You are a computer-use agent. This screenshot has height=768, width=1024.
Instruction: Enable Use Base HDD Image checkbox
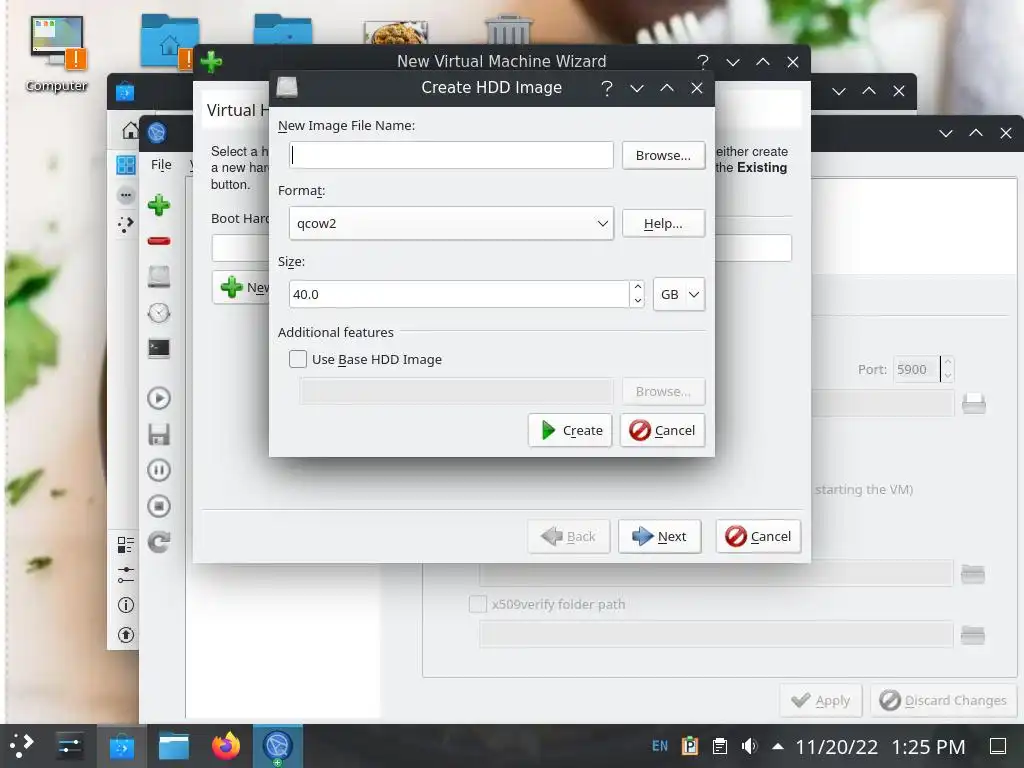coord(298,359)
